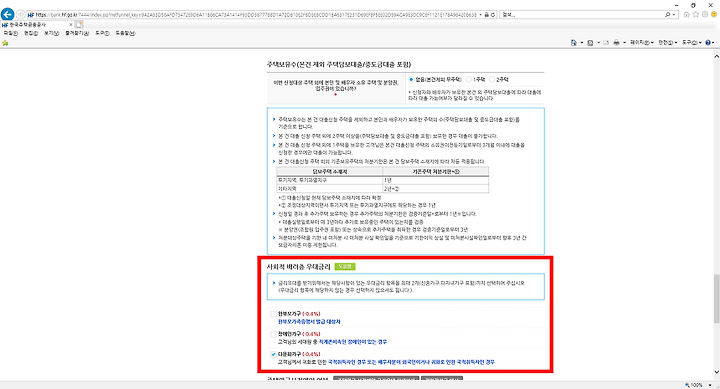Click the 한부모가족증명서 발급 대상자 link text
This screenshot has height=389, width=720.
(x=309, y=321)
